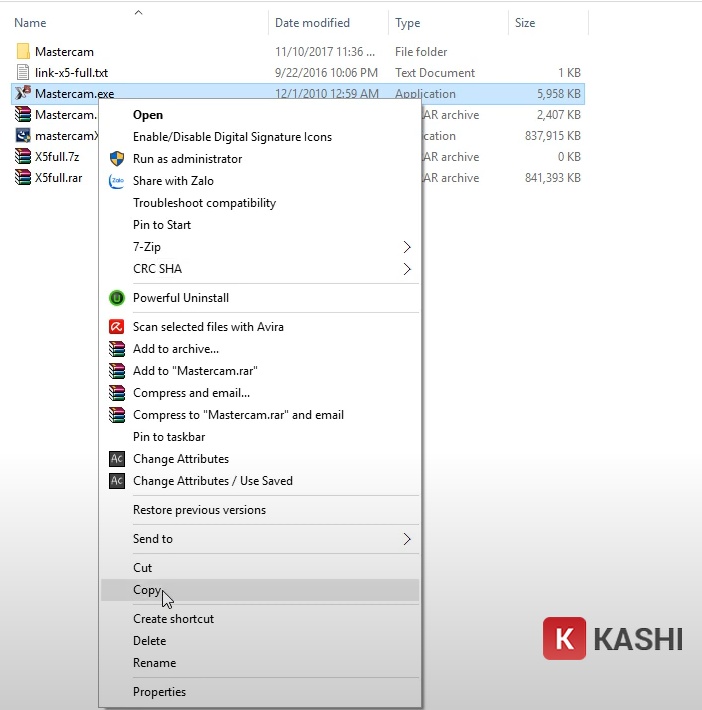
Task: Click the Zalo share icon
Action: 116,181
